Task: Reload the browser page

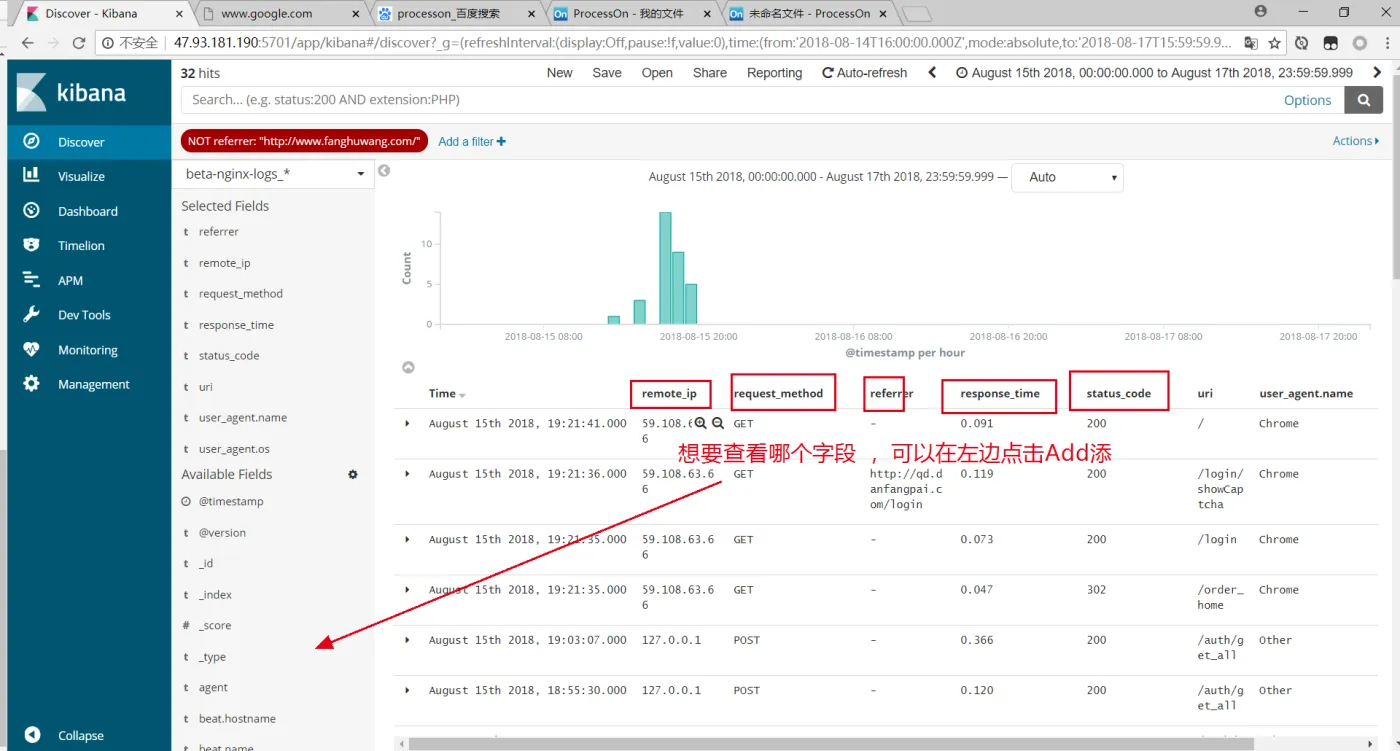Action: pos(79,43)
